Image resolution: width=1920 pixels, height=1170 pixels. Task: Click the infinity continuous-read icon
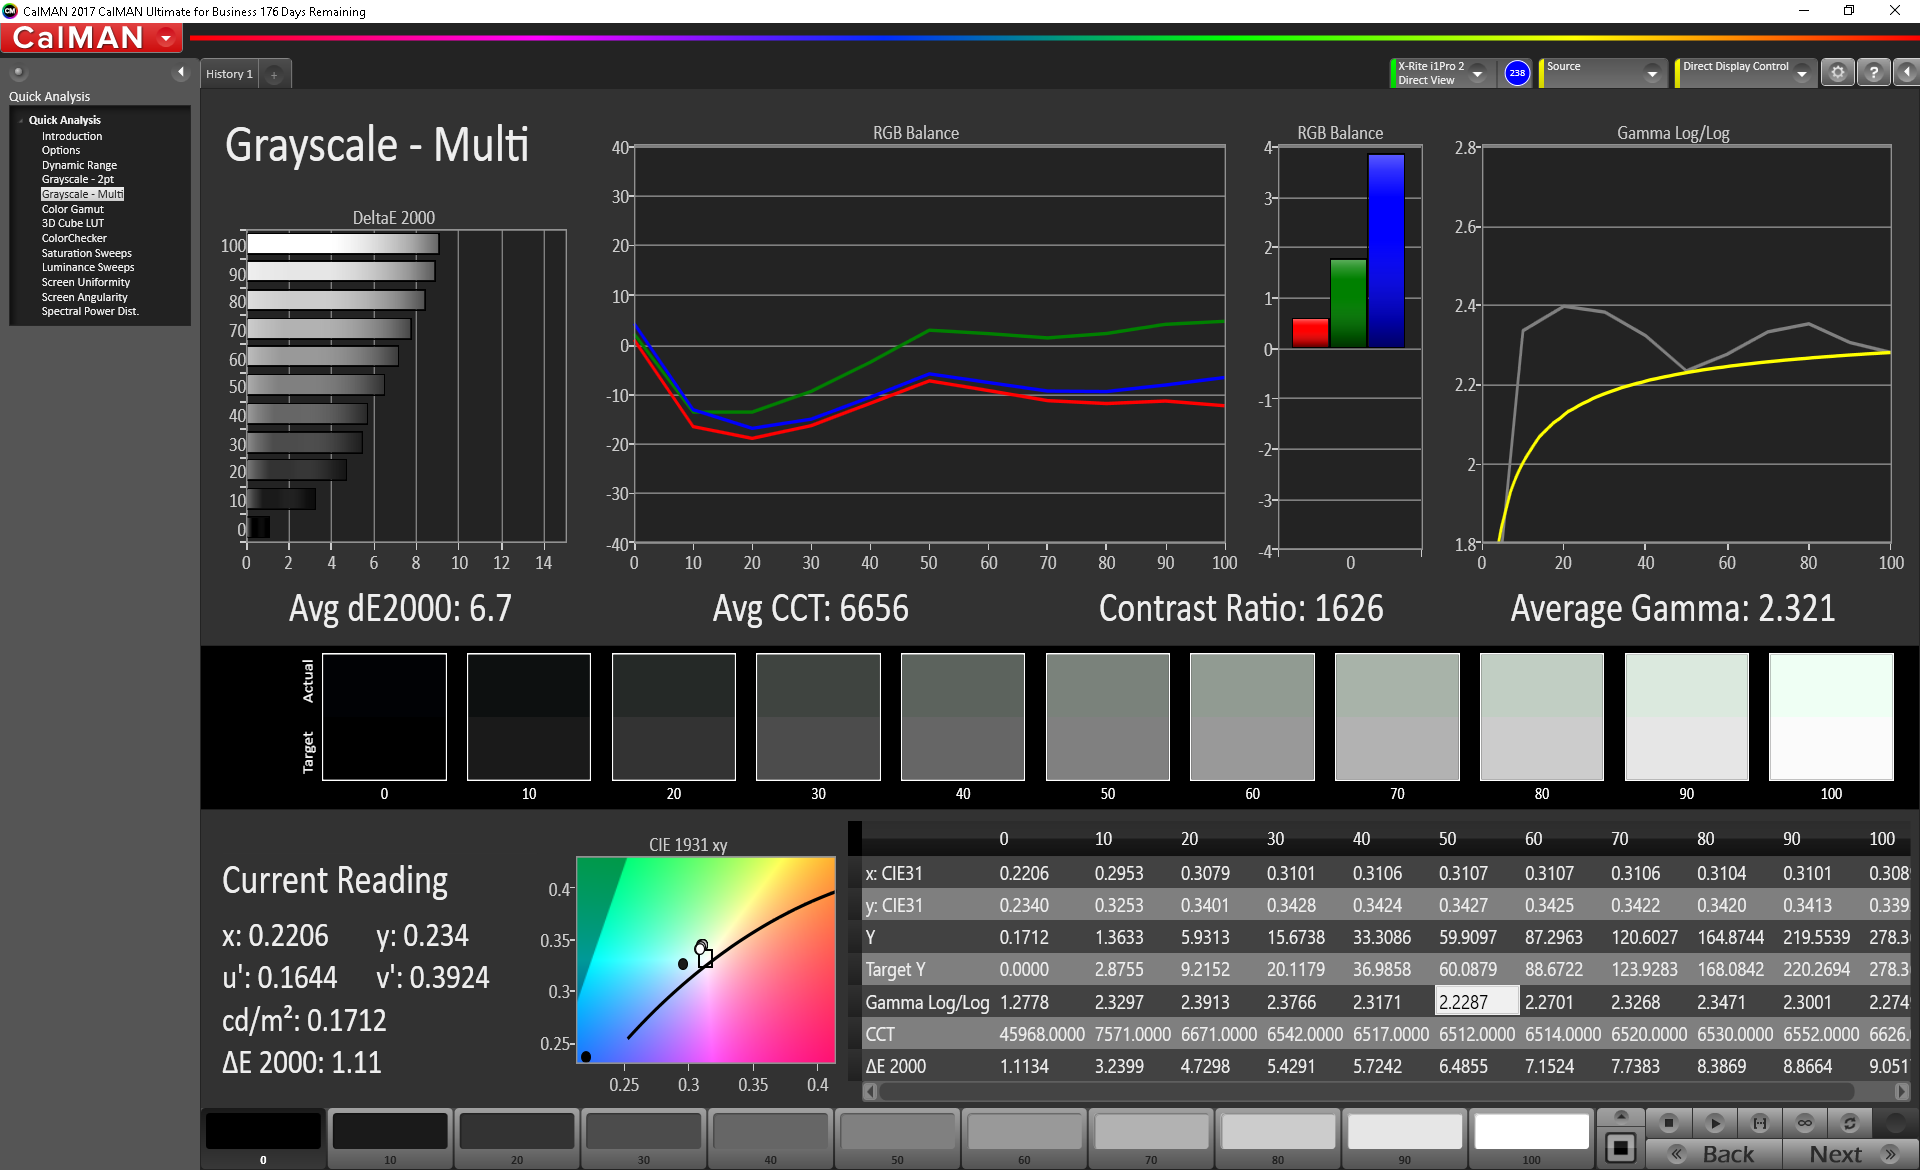click(x=1805, y=1123)
